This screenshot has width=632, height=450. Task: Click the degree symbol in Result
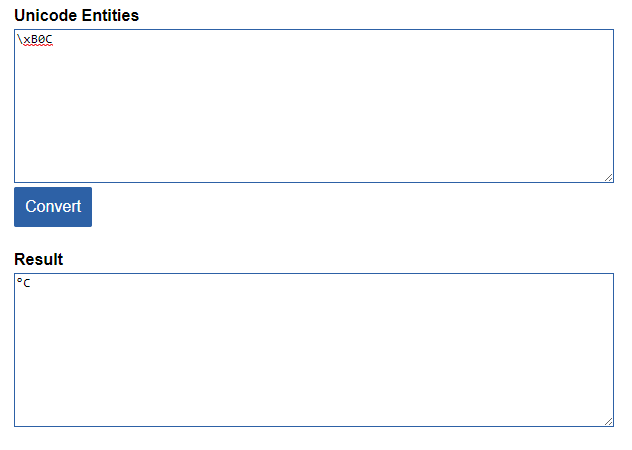coord(20,282)
